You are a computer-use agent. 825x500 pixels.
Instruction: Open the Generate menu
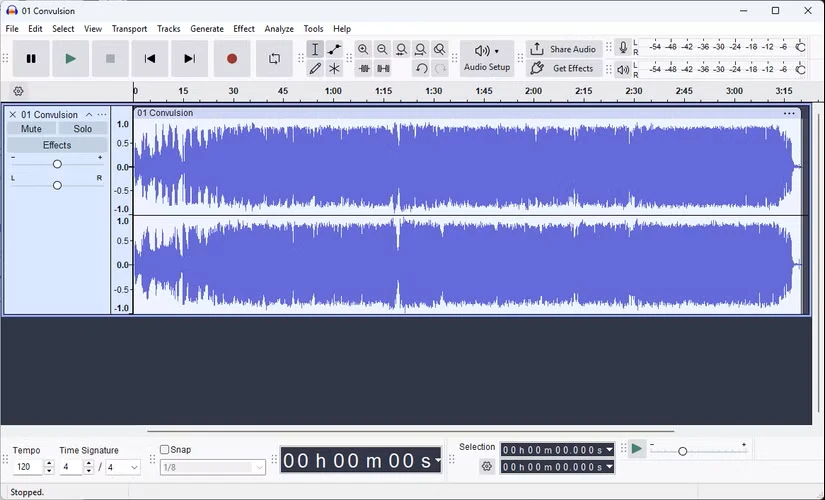(207, 29)
